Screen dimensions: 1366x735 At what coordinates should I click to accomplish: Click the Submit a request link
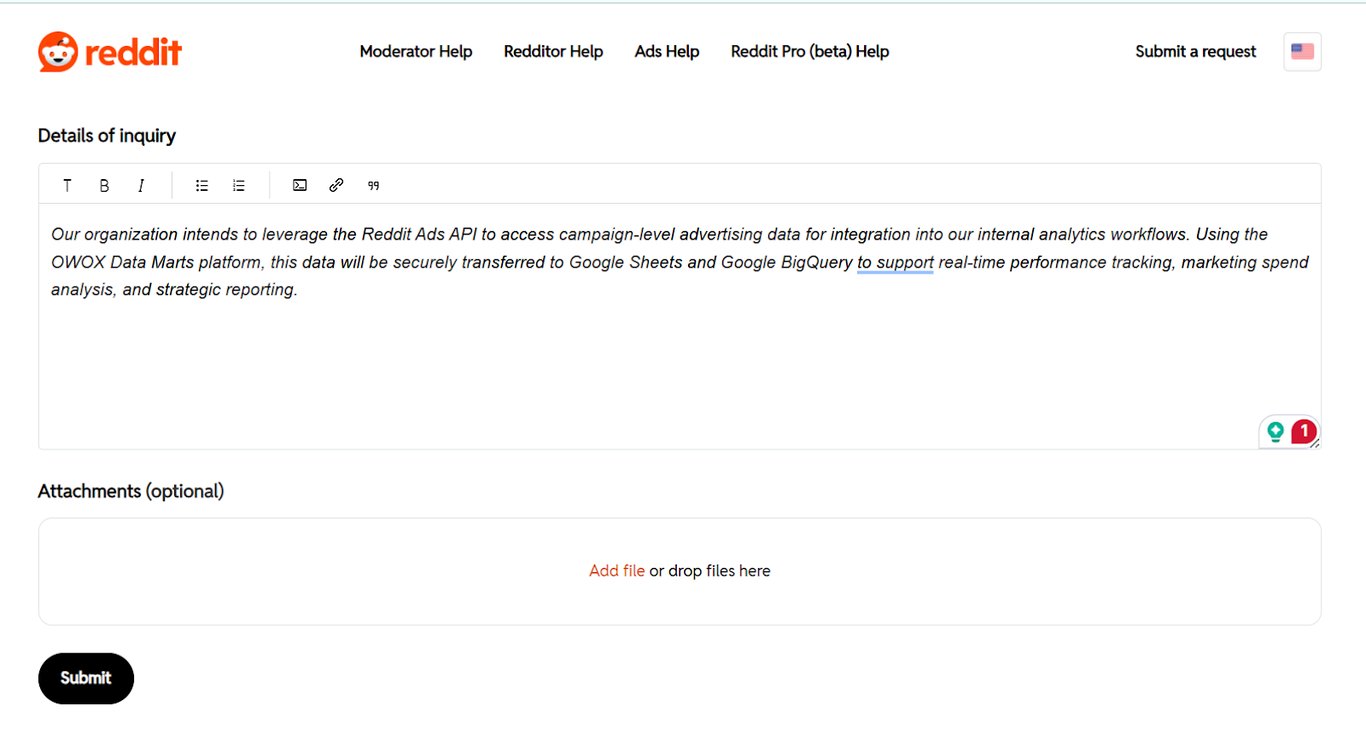1195,51
